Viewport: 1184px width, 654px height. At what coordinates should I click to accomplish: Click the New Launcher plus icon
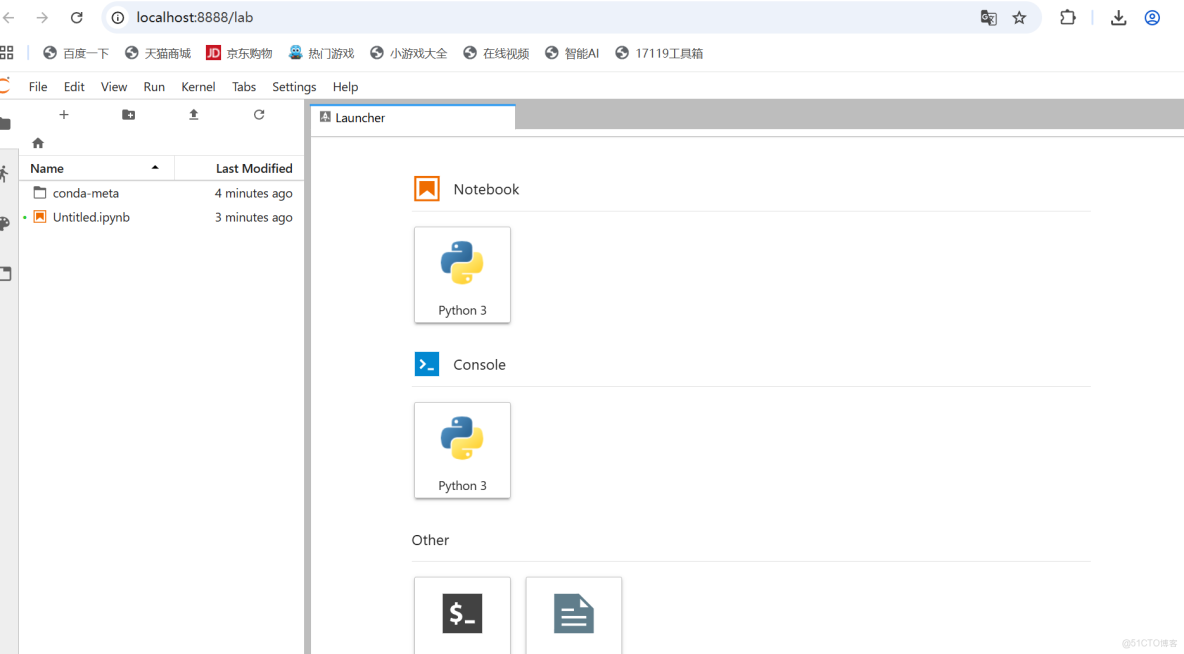click(63, 115)
